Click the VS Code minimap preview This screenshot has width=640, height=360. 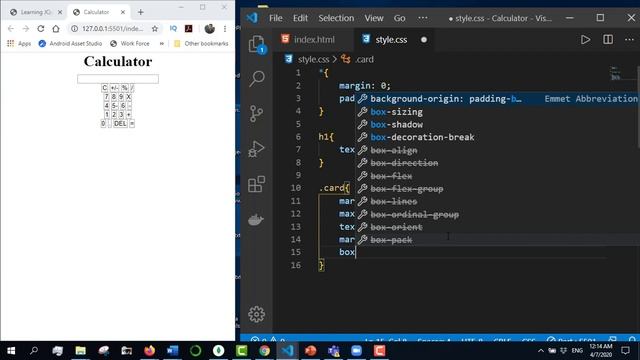click(616, 73)
